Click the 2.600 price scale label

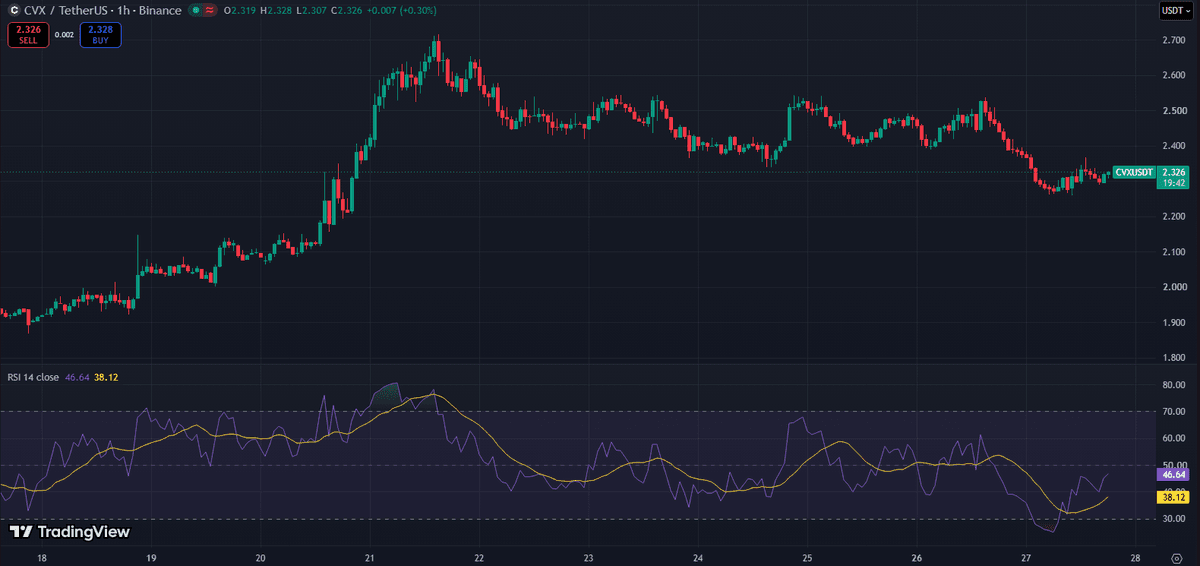1174,76
